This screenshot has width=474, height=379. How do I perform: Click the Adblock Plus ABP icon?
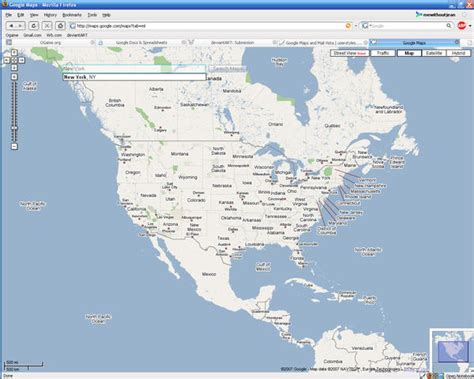coord(462,26)
